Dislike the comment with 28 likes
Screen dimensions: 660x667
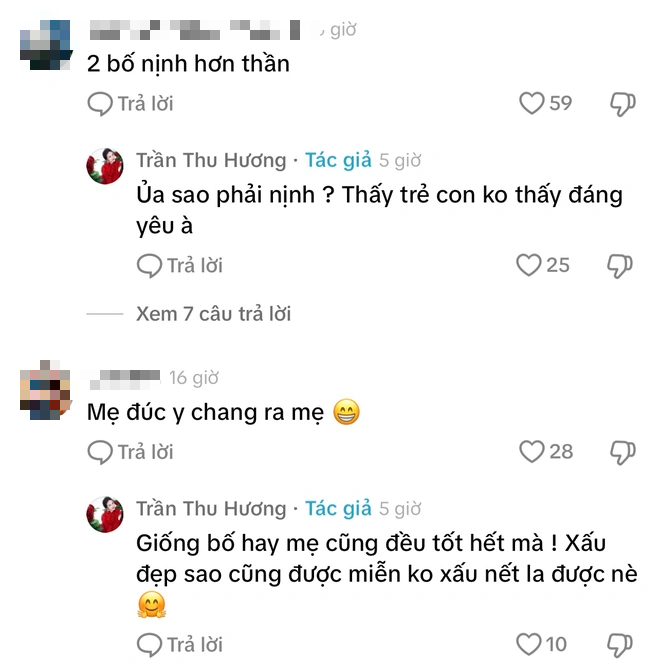tap(622, 452)
